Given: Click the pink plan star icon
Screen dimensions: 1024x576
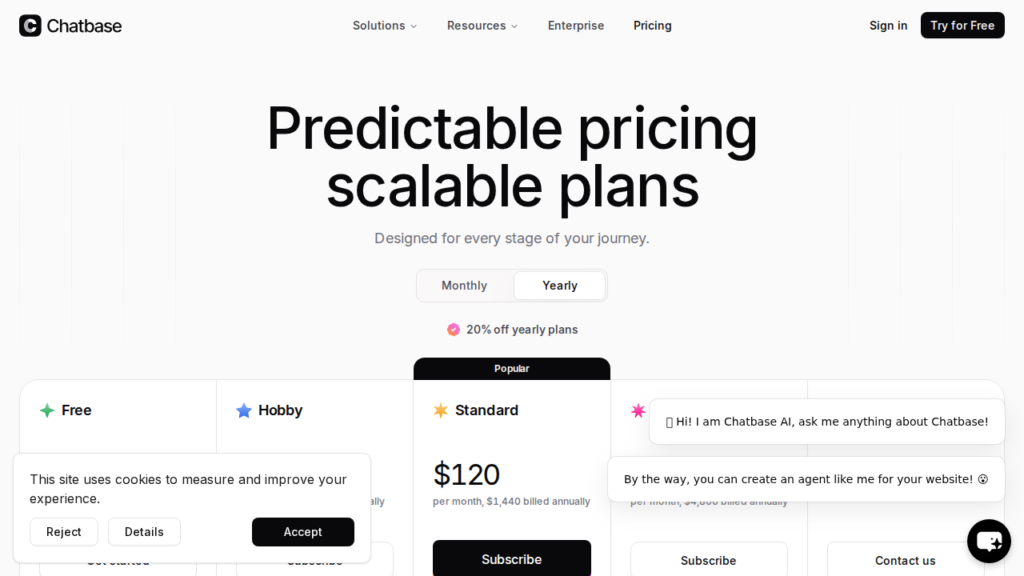Looking at the screenshot, I should [638, 411].
